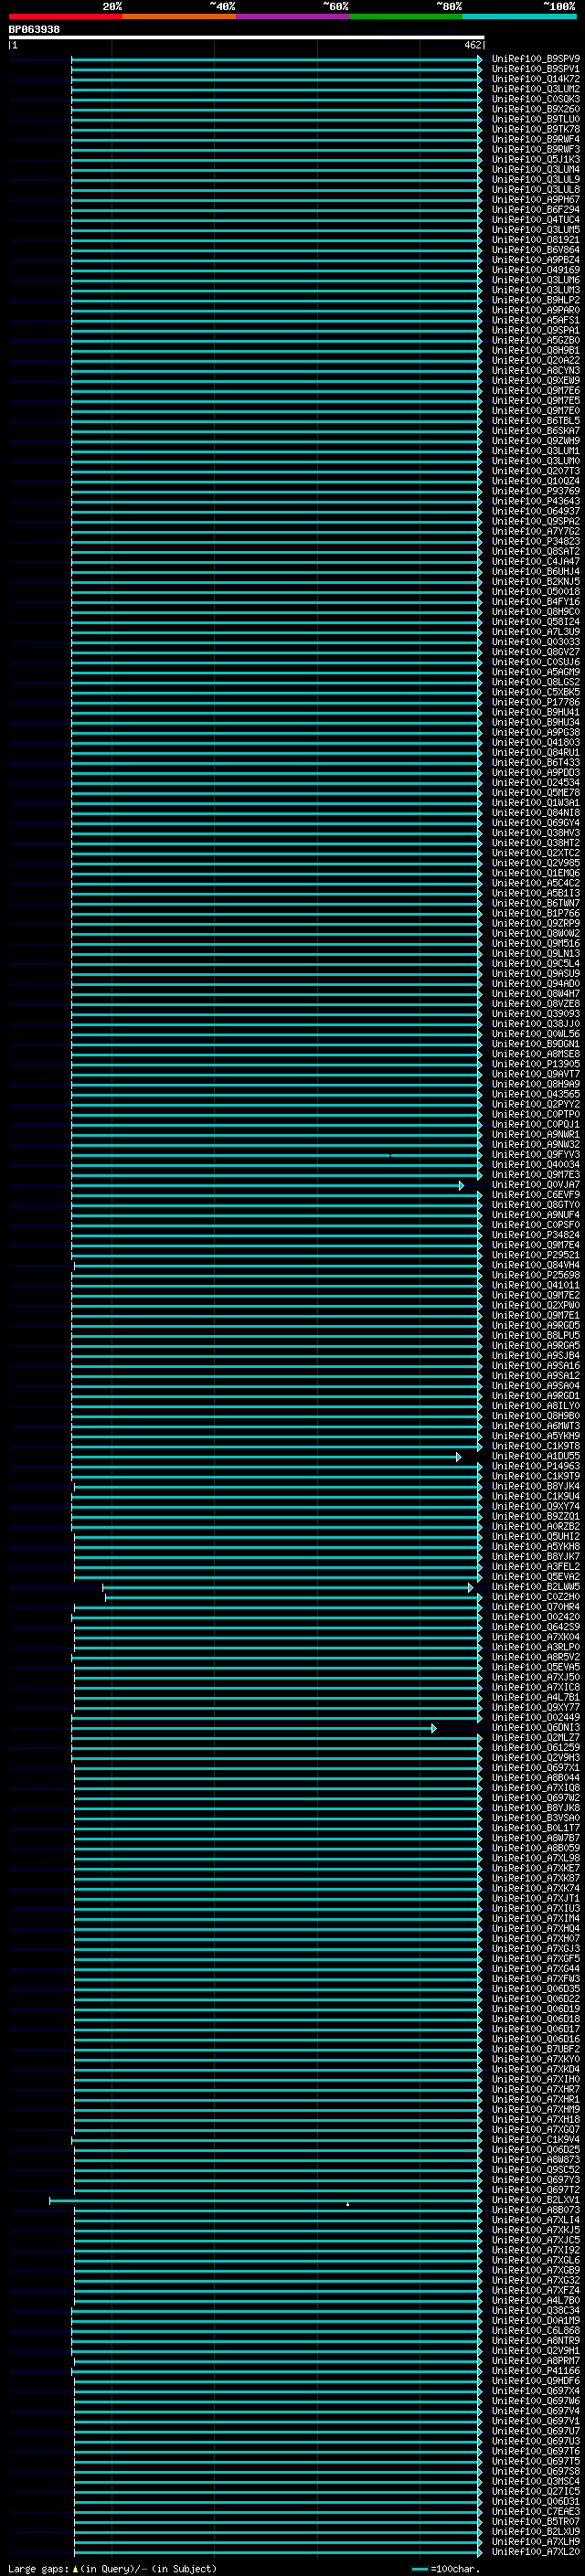
Task: Select the label UniRef100_C6EVF9
Action: [x=535, y=1195]
